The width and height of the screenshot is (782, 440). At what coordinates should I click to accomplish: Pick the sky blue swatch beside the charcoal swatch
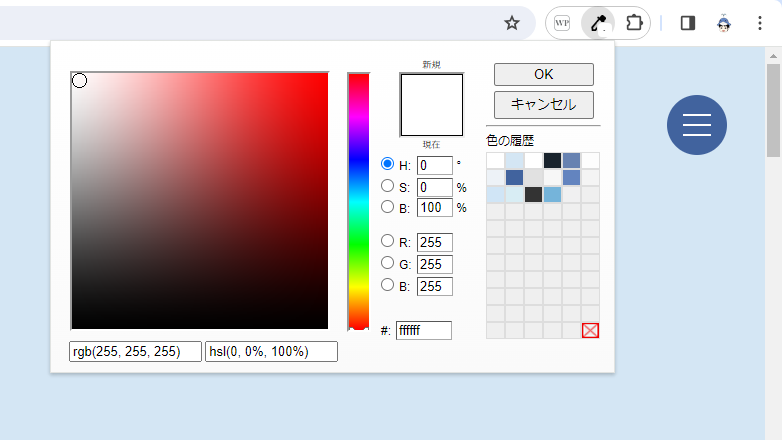tap(552, 195)
